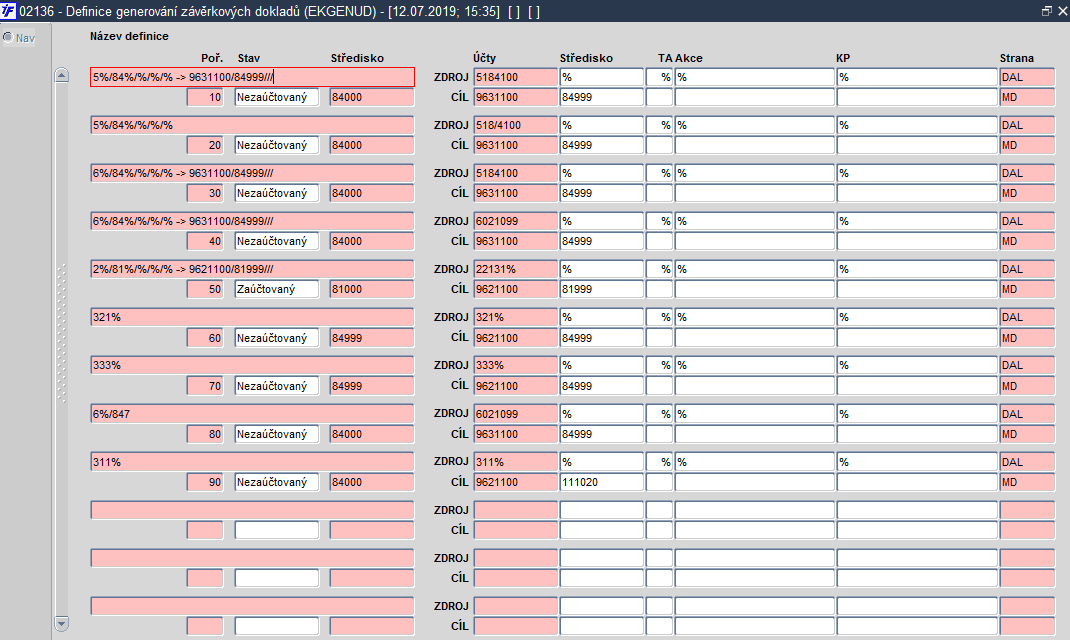Select definition name '5%/84%/%/%/%' of row 20
This screenshot has width=1070, height=640.
[252, 125]
